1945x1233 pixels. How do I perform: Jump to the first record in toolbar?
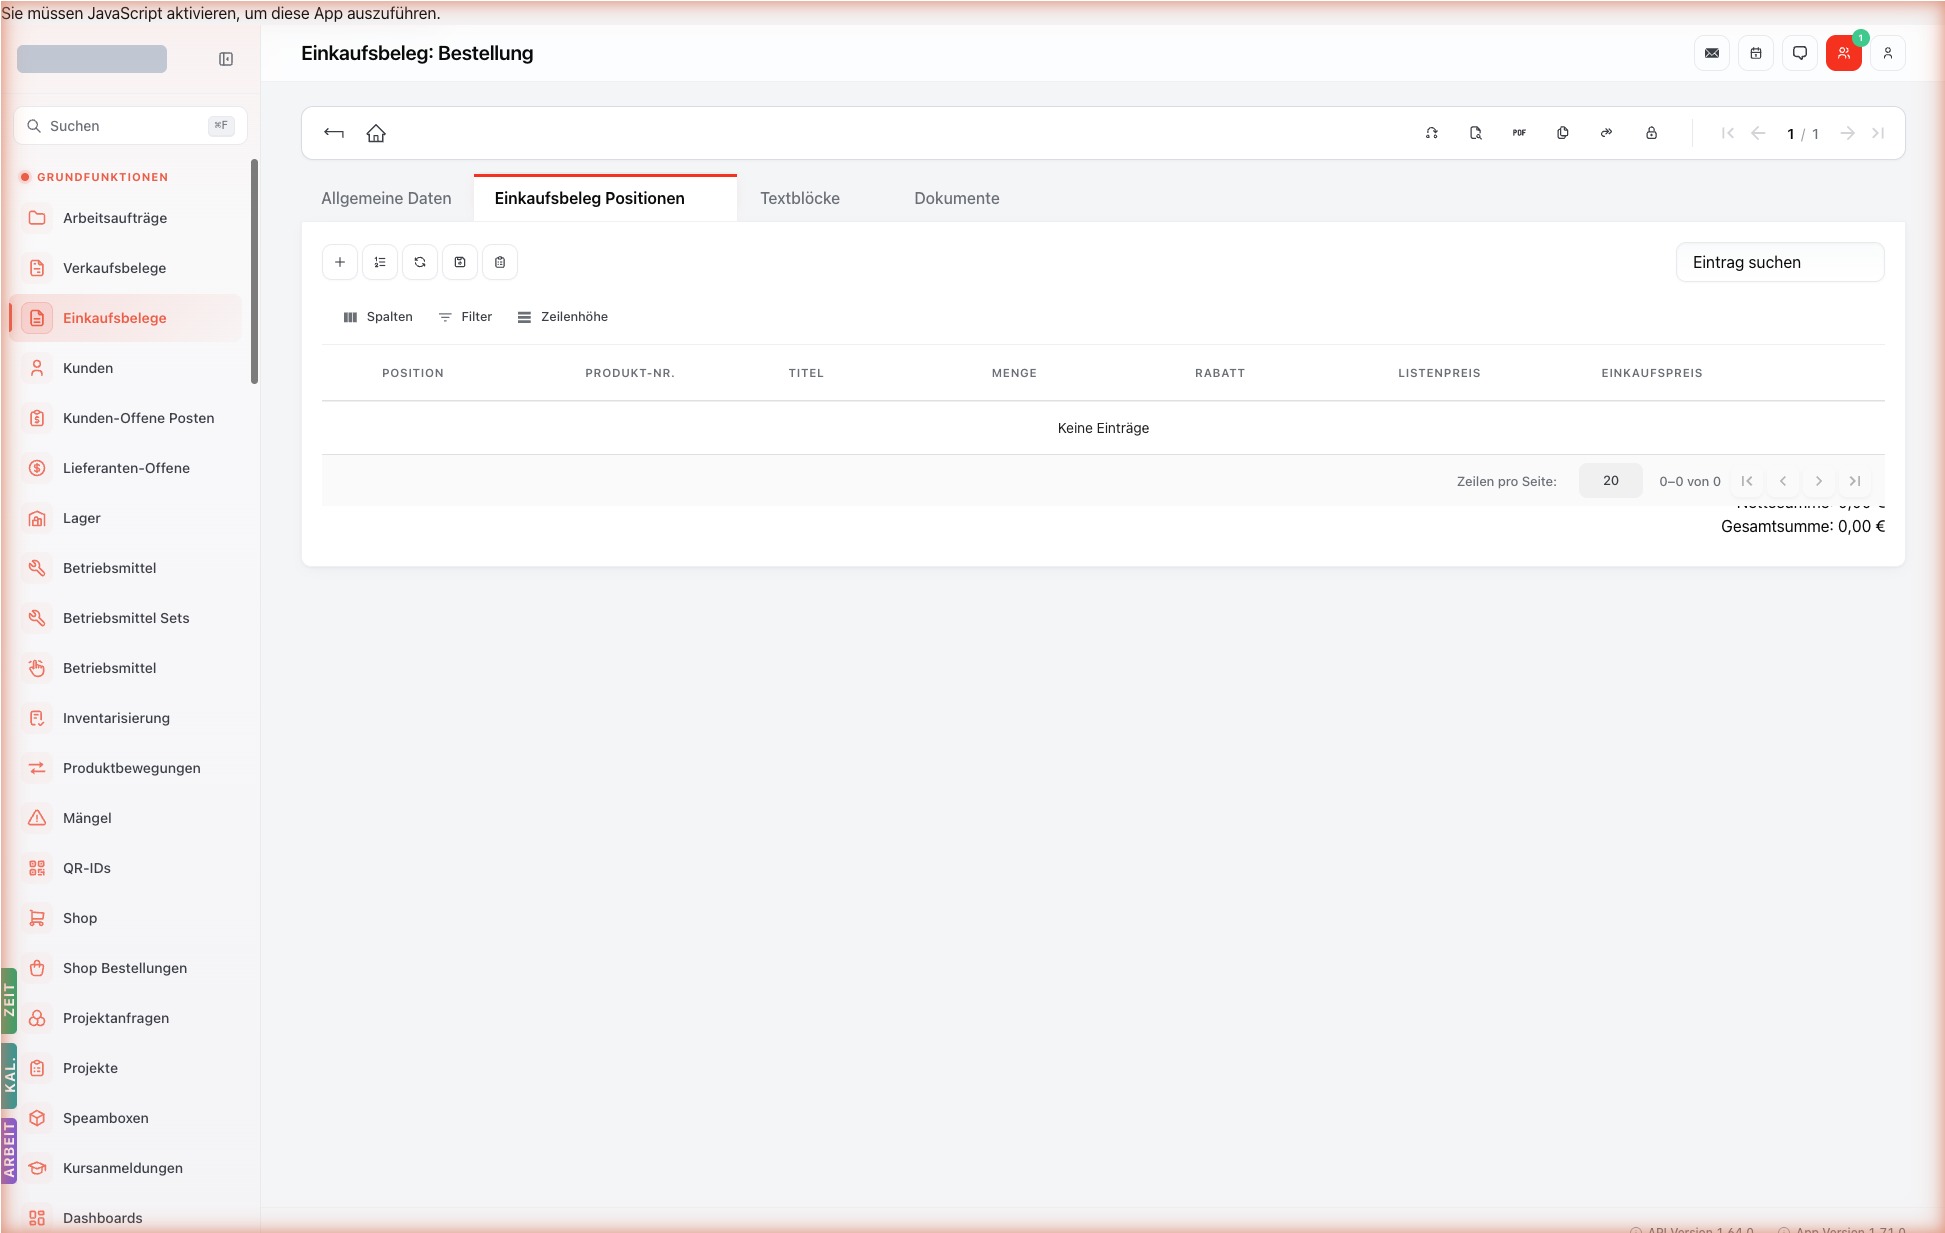(x=1727, y=133)
